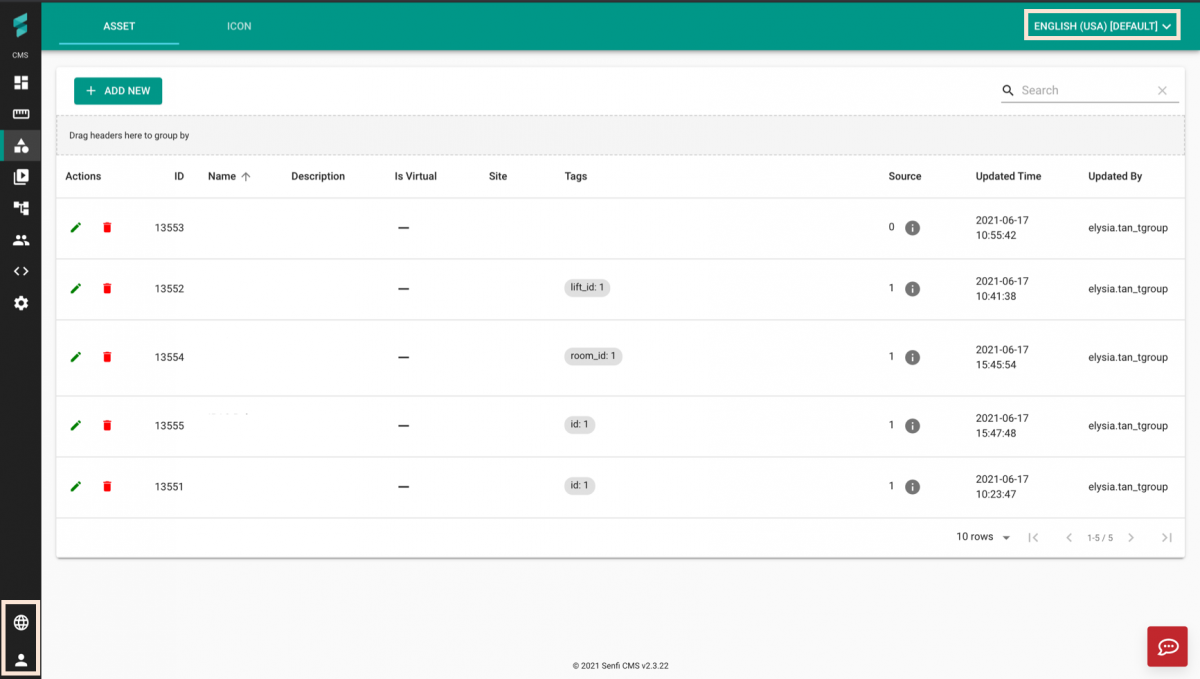Open the chat feedback bubble at bottom right

(x=1166, y=646)
